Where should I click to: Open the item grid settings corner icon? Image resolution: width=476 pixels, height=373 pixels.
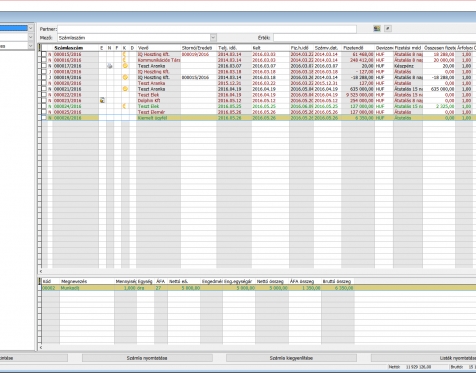[40, 281]
